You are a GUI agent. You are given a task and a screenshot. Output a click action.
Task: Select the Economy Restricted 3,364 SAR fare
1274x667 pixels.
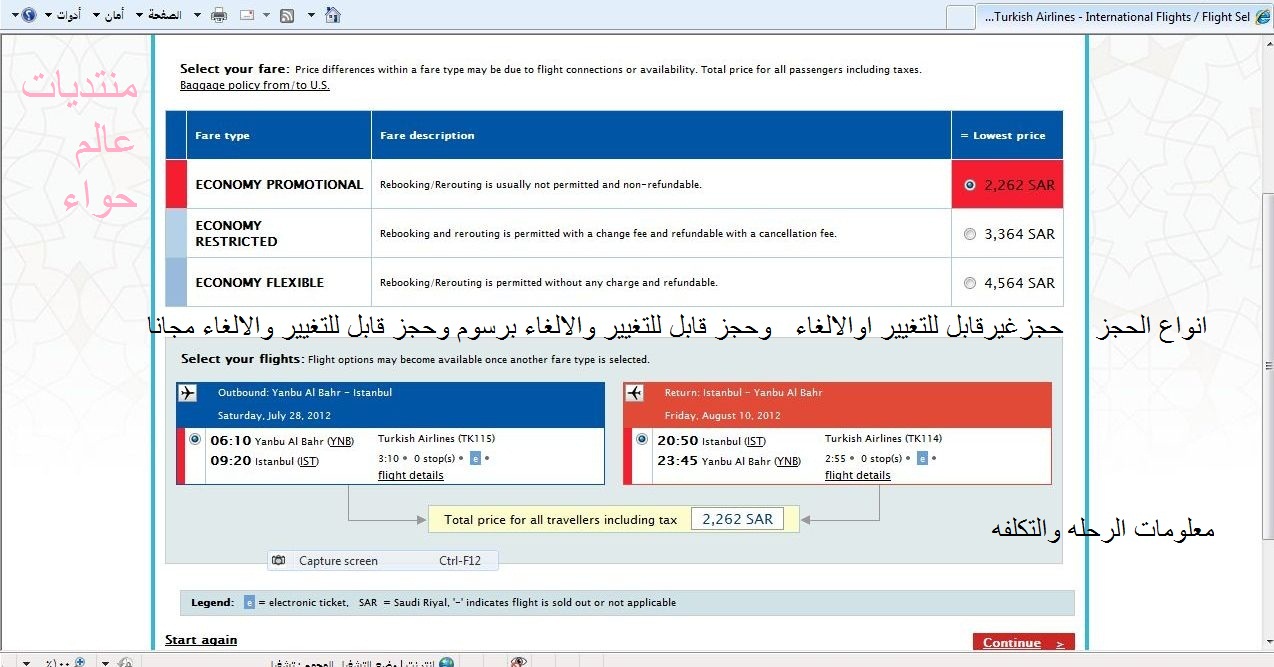click(x=969, y=234)
